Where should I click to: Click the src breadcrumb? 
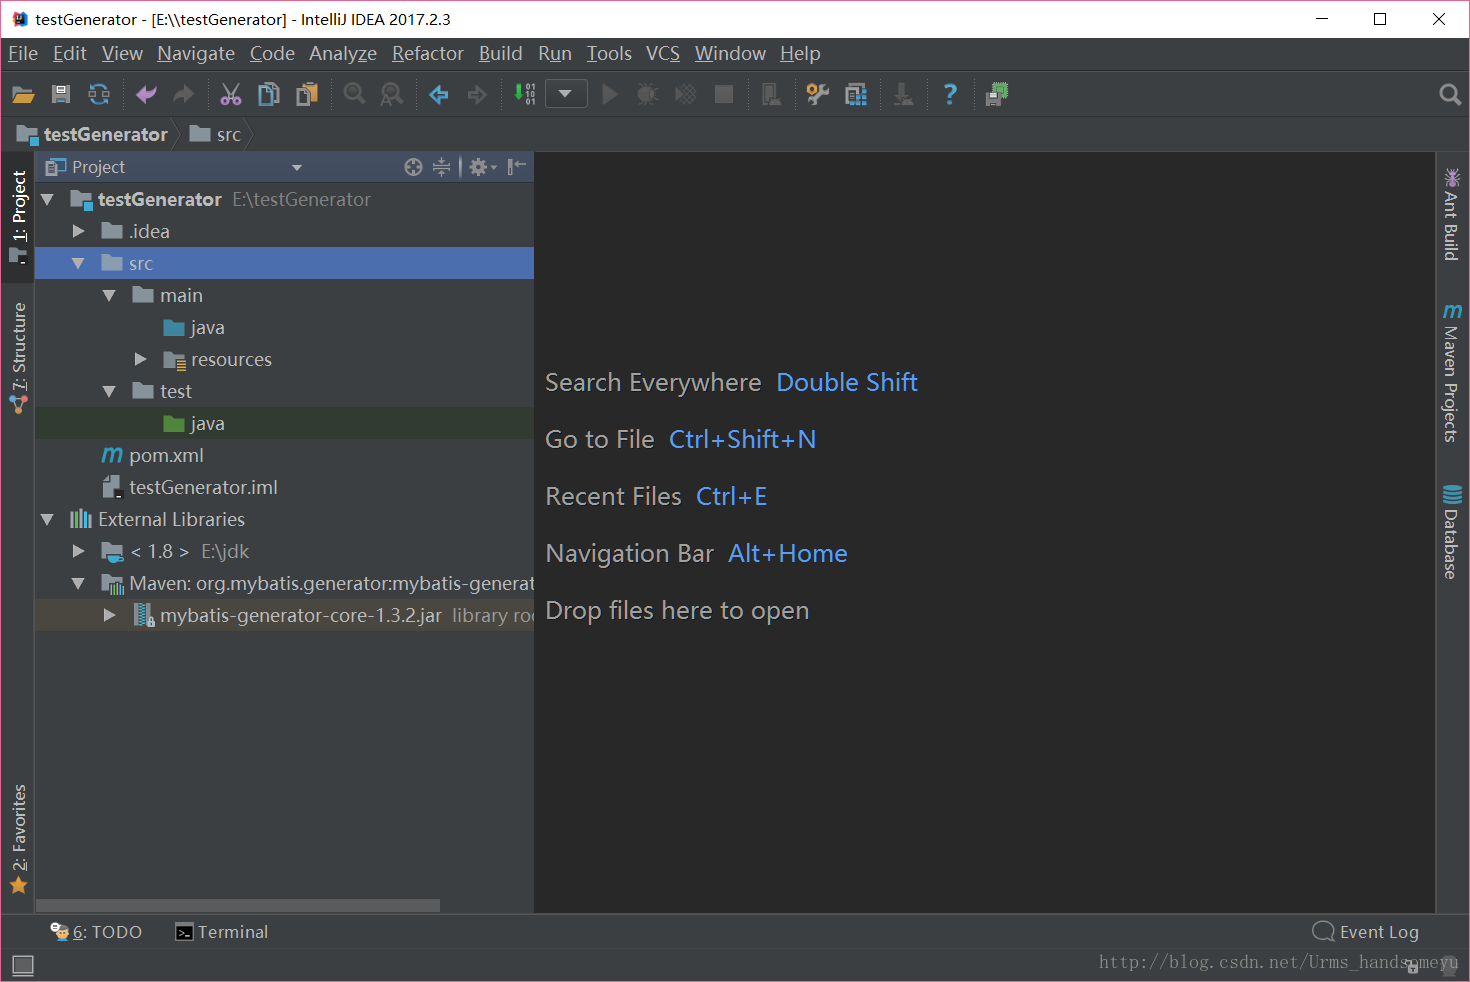pos(216,134)
